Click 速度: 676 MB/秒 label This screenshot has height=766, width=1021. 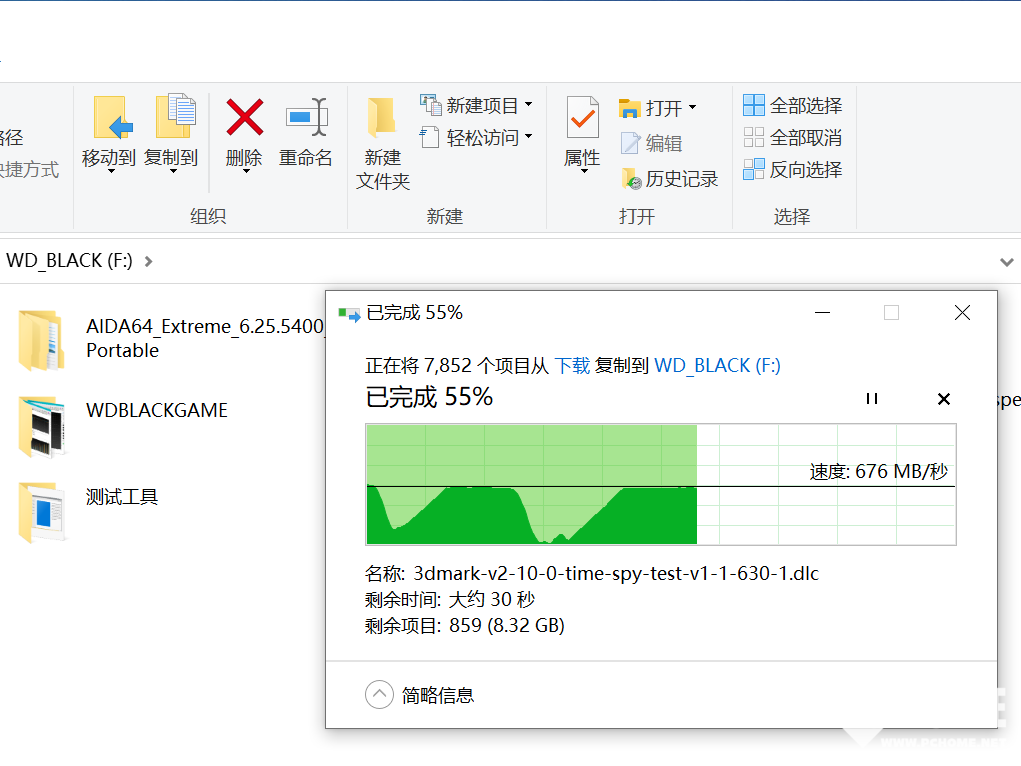(x=878, y=472)
